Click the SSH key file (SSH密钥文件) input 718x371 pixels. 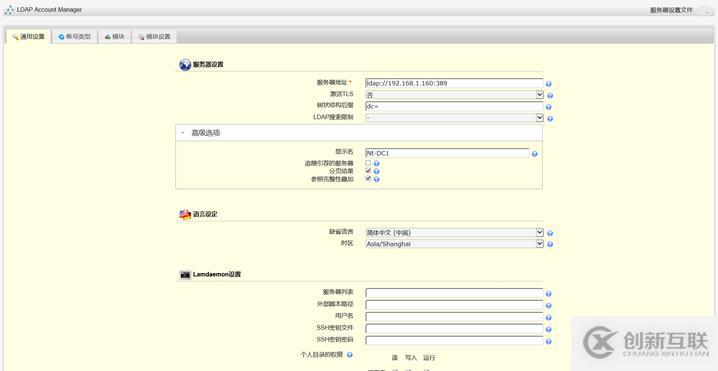pyautogui.click(x=454, y=329)
